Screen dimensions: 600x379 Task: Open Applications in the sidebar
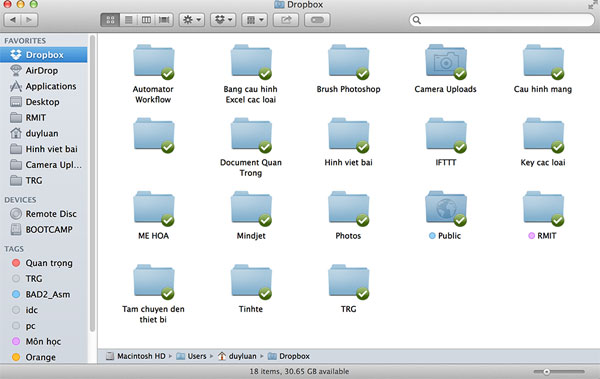pyautogui.click(x=44, y=86)
